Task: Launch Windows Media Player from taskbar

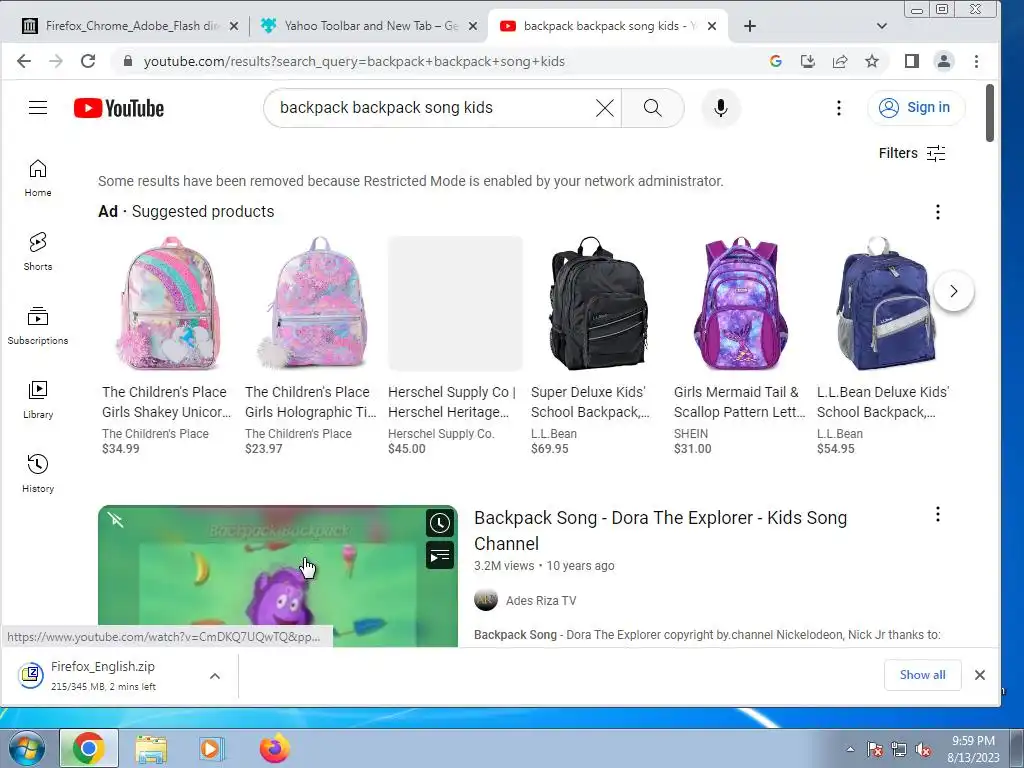Action: 212,748
